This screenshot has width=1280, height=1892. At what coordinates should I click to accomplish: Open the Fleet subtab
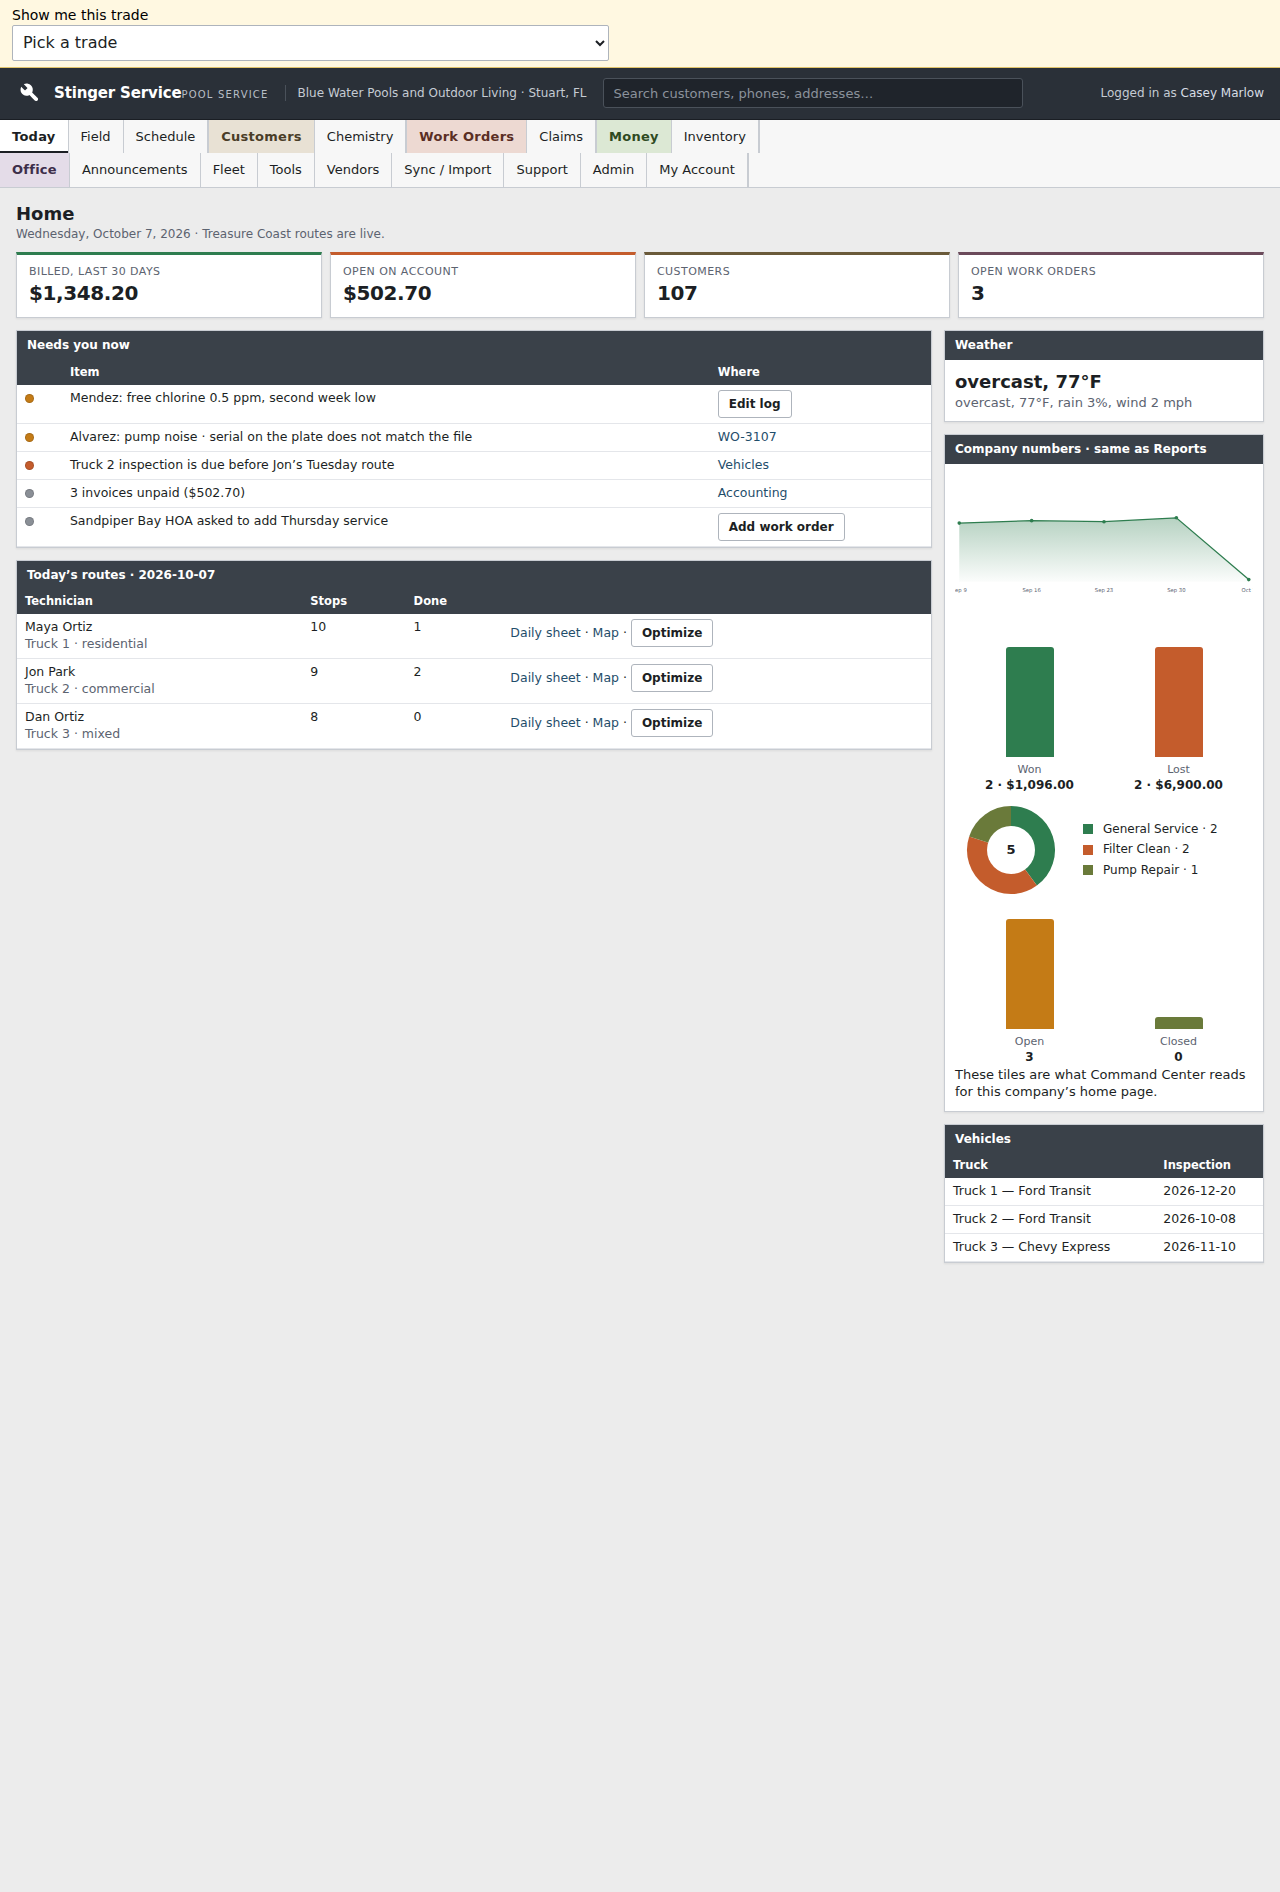(x=228, y=170)
